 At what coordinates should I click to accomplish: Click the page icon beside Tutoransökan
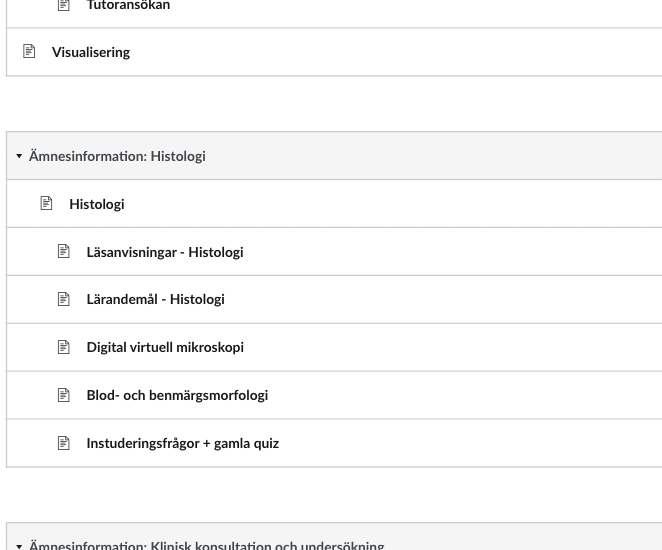pyautogui.click(x=63, y=5)
